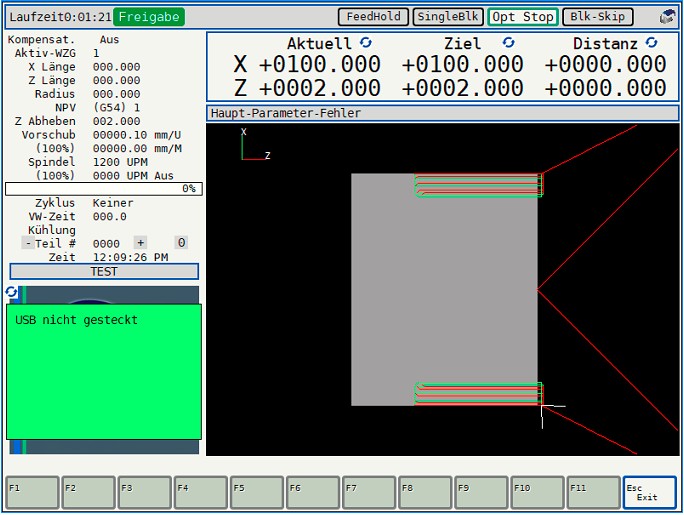This screenshot has height=515, width=684.
Task: Toggle Blk-Skip mode
Action: 598,17
